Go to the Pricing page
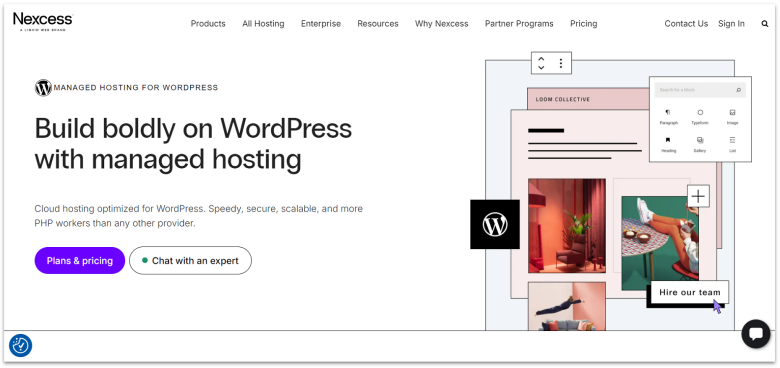The height and width of the screenshot is (368, 780). click(x=584, y=23)
